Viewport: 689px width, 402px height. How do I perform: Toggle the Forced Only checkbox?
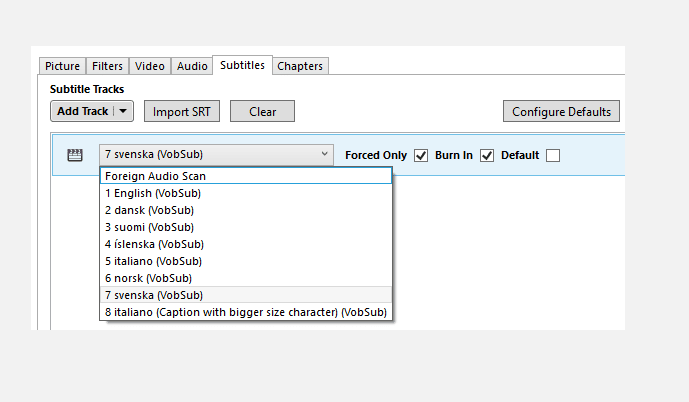421,155
